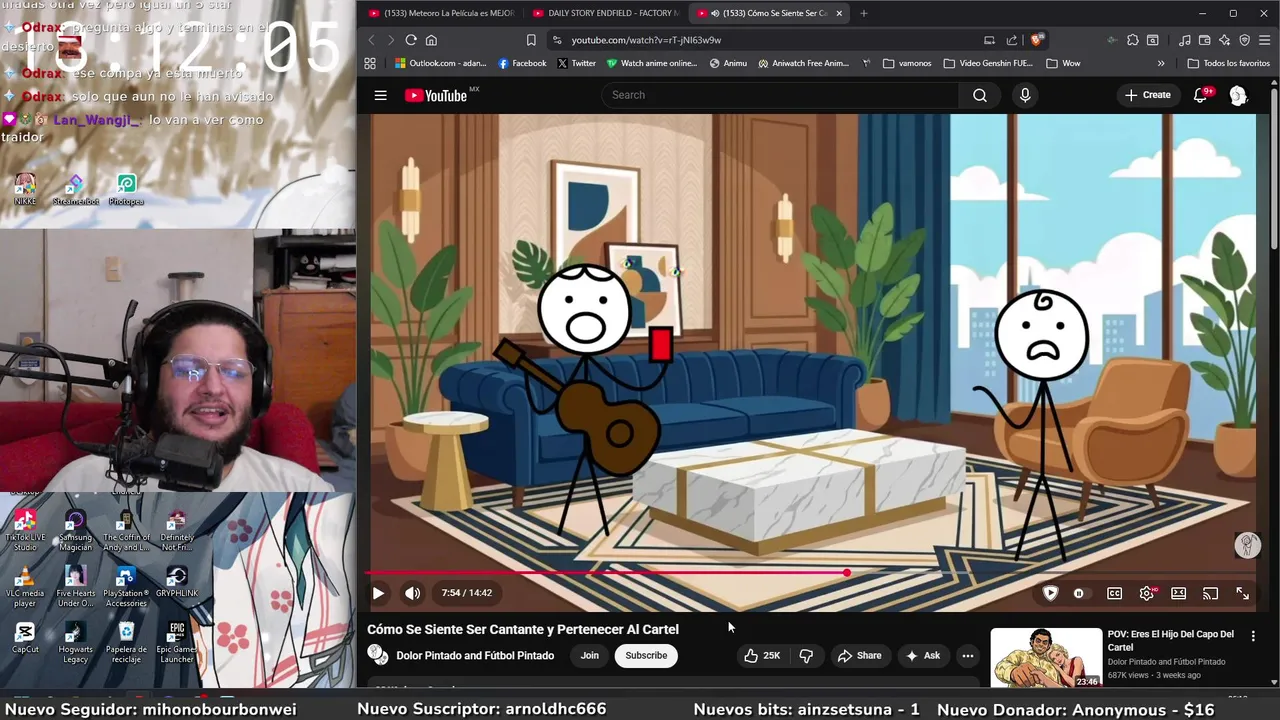
Task: Play the paused YouTube video
Action: click(x=378, y=593)
